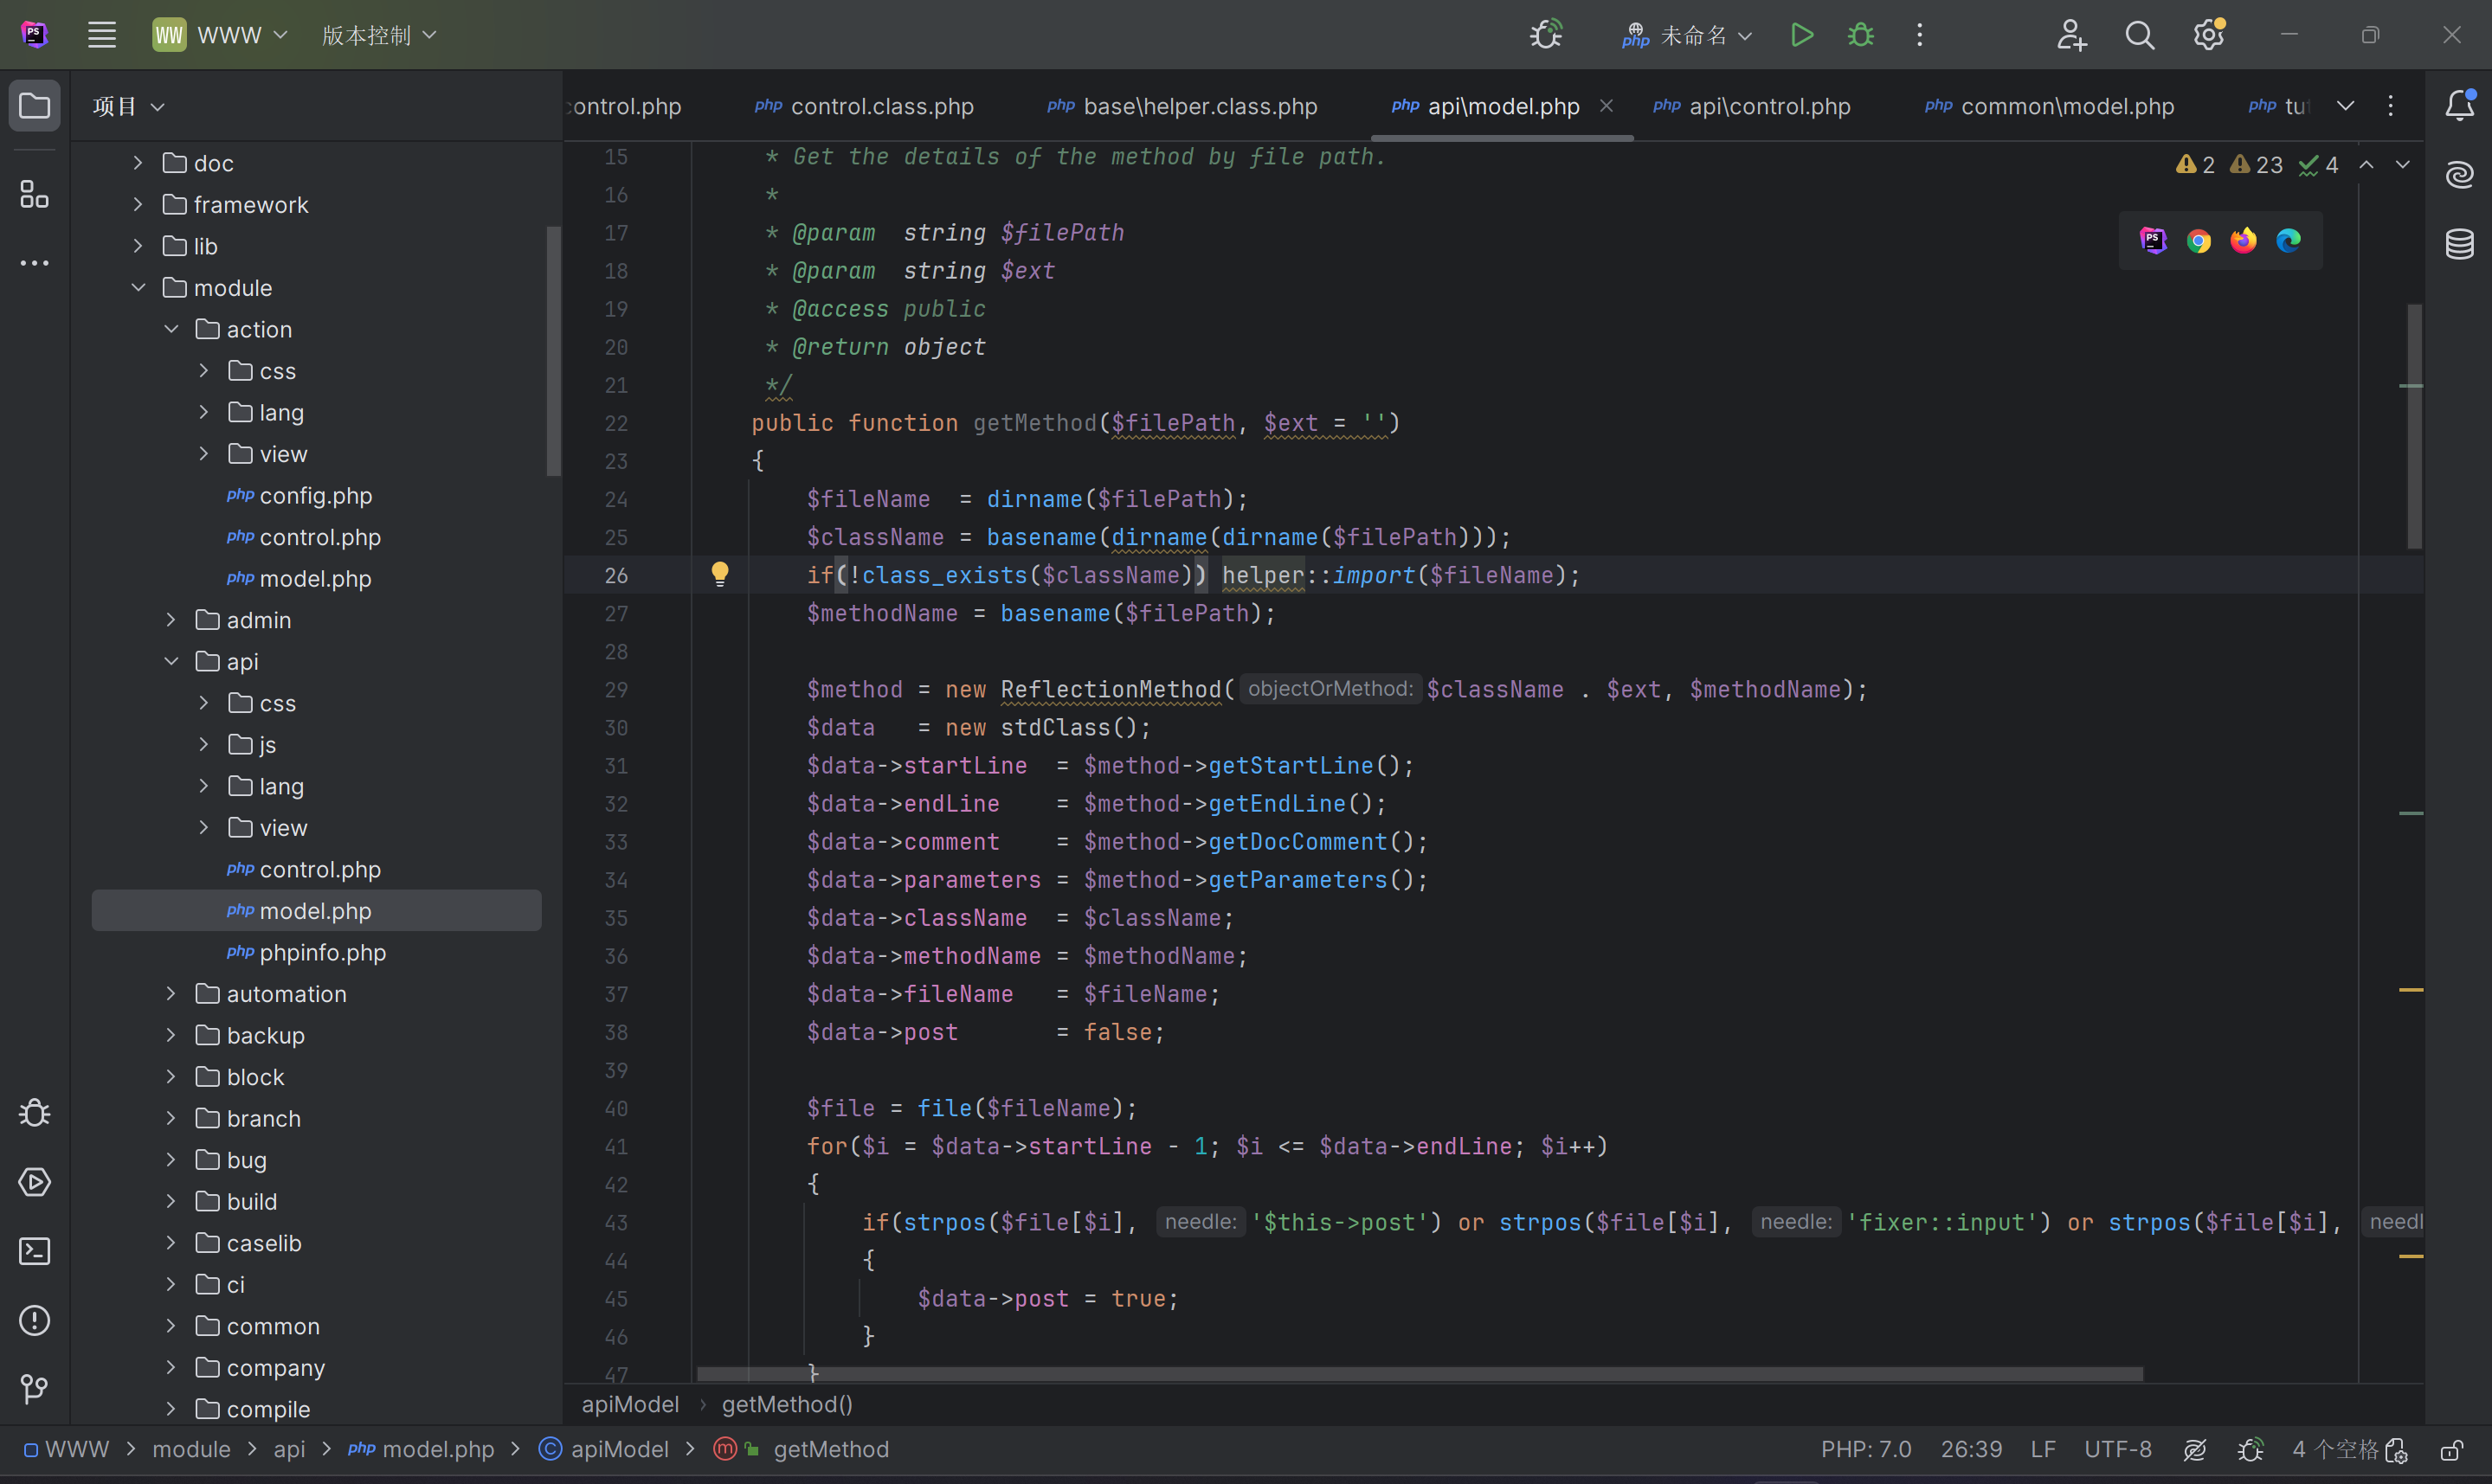Expand the framework folder
Image resolution: width=2492 pixels, height=1484 pixels.
(139, 205)
